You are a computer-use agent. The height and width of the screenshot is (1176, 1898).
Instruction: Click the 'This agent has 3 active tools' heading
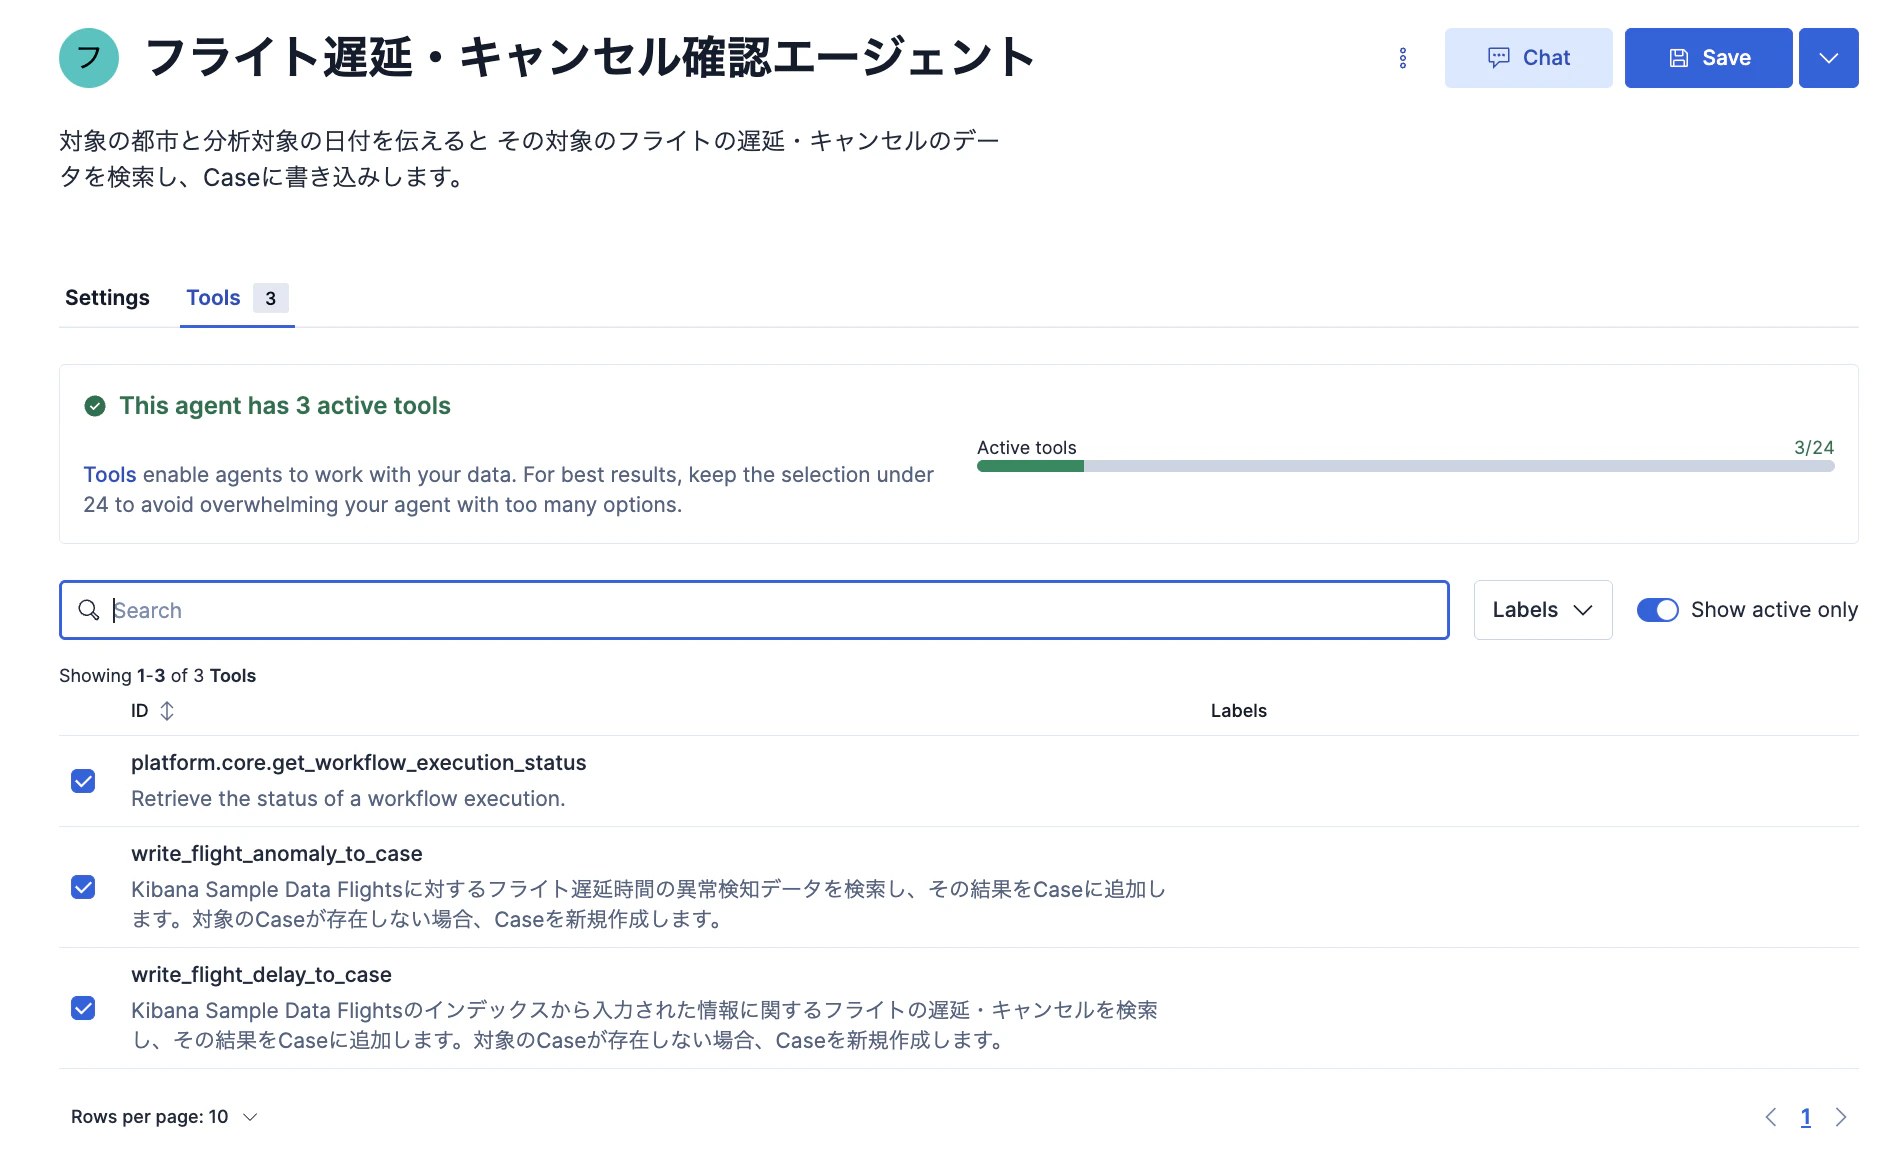pyautogui.click(x=285, y=406)
